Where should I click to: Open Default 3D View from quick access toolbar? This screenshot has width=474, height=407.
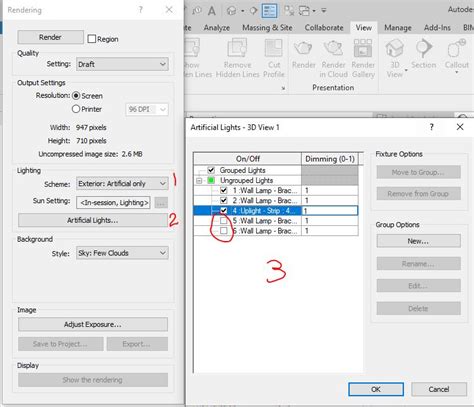231,11
